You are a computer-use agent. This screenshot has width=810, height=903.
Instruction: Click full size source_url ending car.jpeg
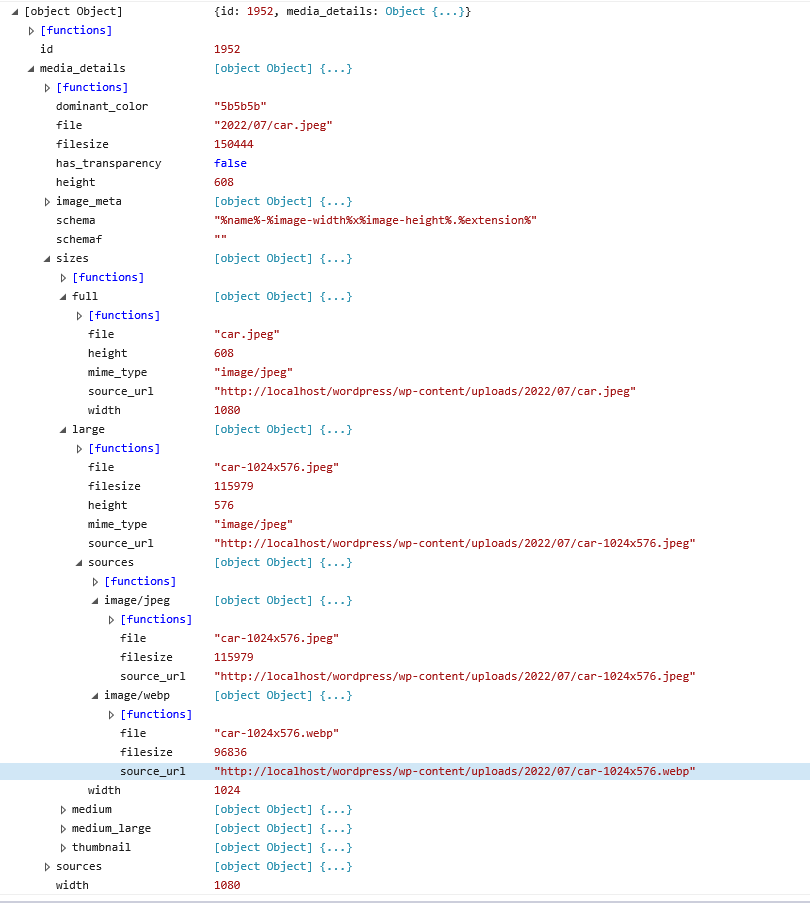pyautogui.click(x=425, y=392)
